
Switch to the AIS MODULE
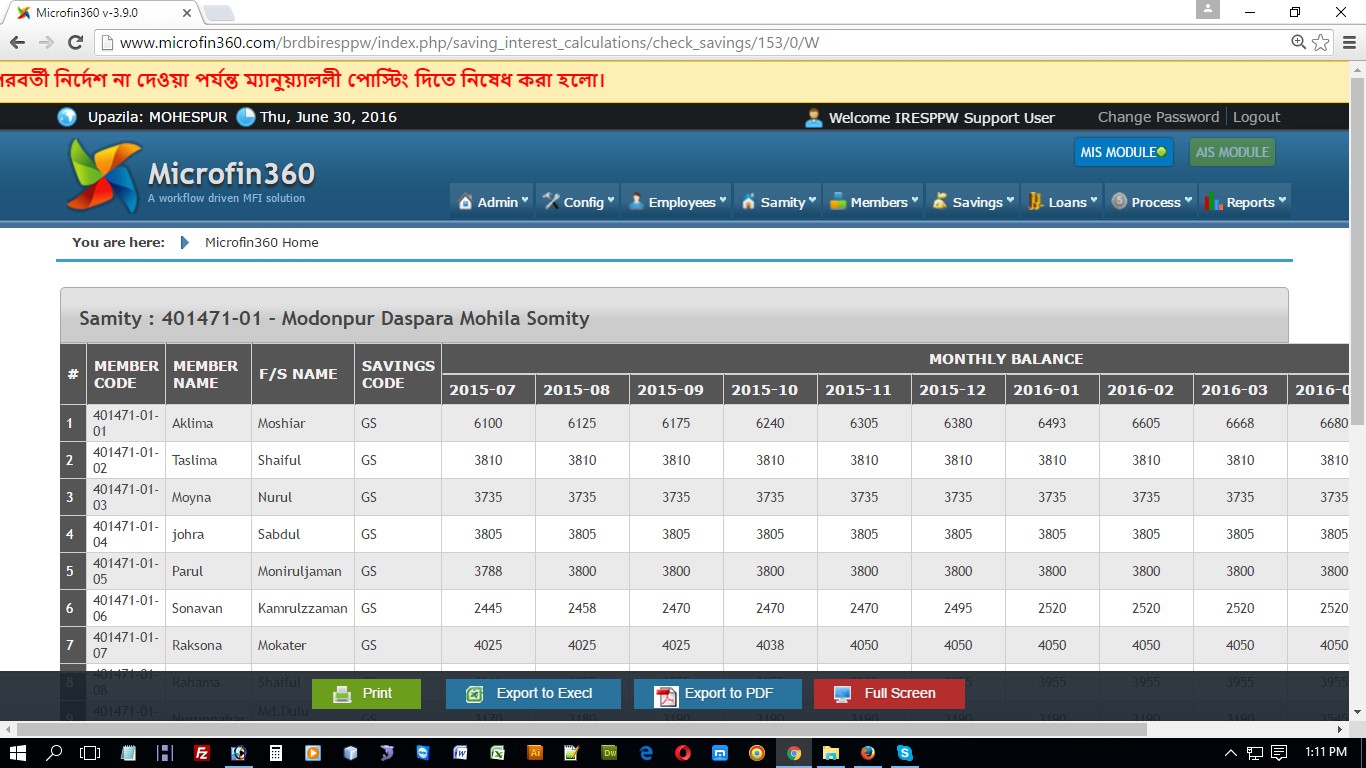tap(1232, 152)
